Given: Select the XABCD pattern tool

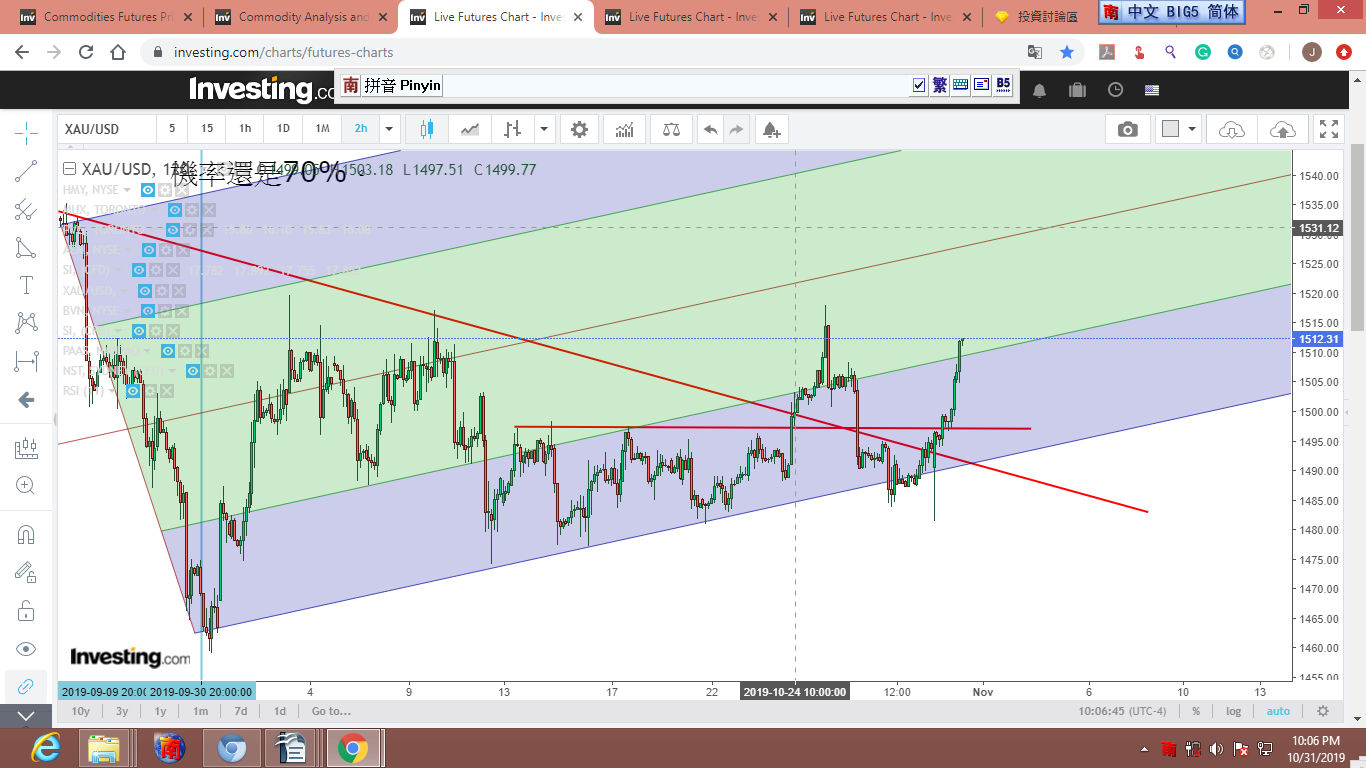Looking at the screenshot, I should pos(26,323).
